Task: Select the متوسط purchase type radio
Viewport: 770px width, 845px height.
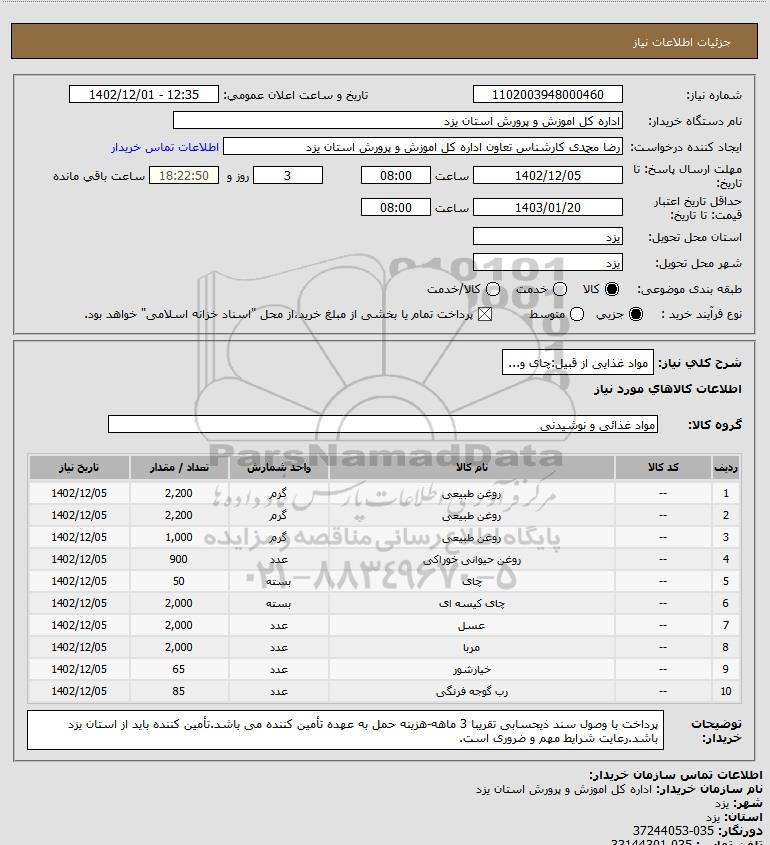Action: click(x=577, y=314)
